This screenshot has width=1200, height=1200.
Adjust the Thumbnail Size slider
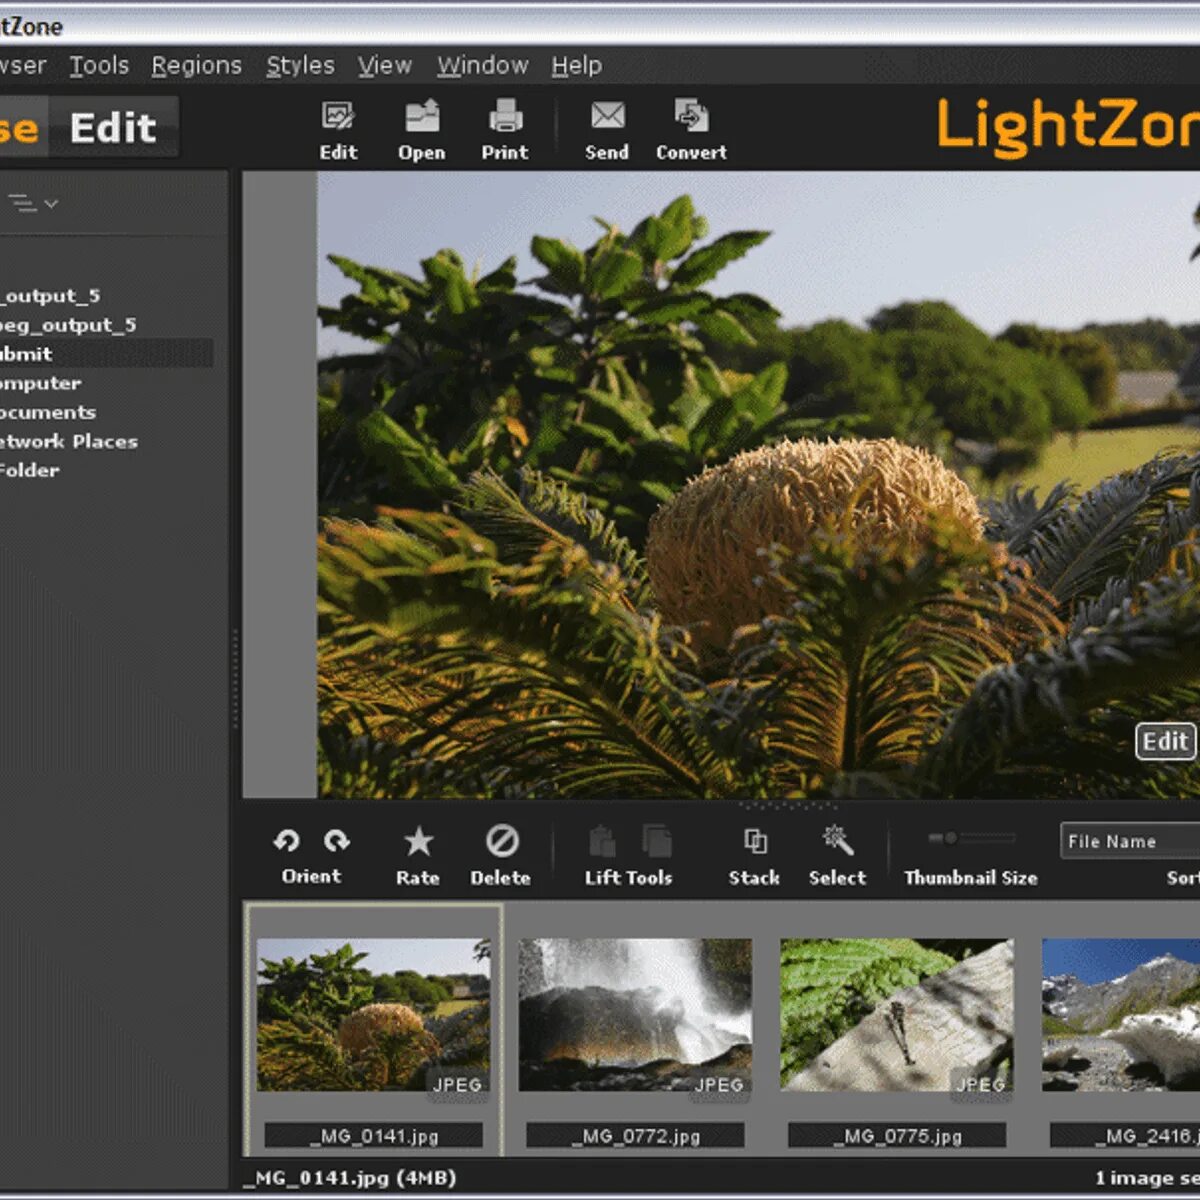tap(971, 838)
